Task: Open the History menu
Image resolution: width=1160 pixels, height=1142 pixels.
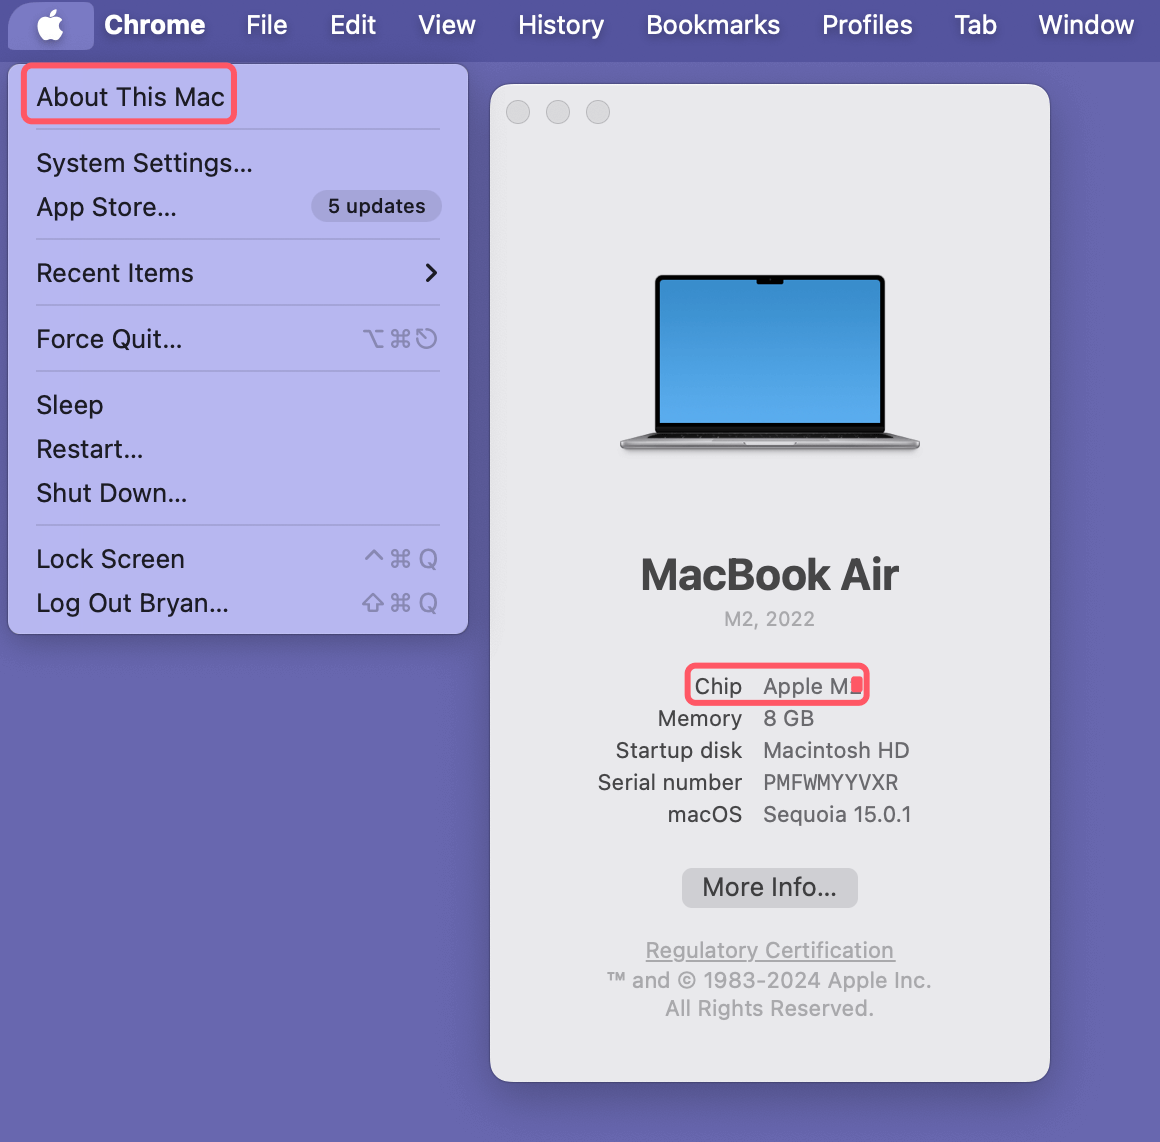Action: [561, 25]
